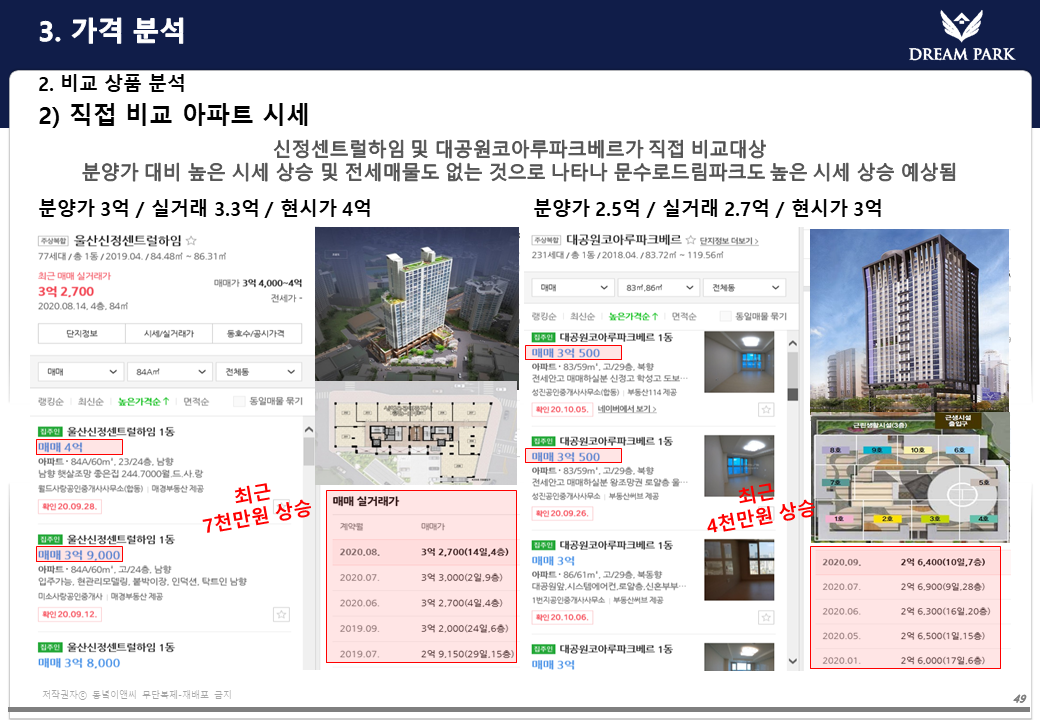Click the star icon beside 대공원코아루파크베르 title
Screen dimensions: 1040x720
(690, 240)
